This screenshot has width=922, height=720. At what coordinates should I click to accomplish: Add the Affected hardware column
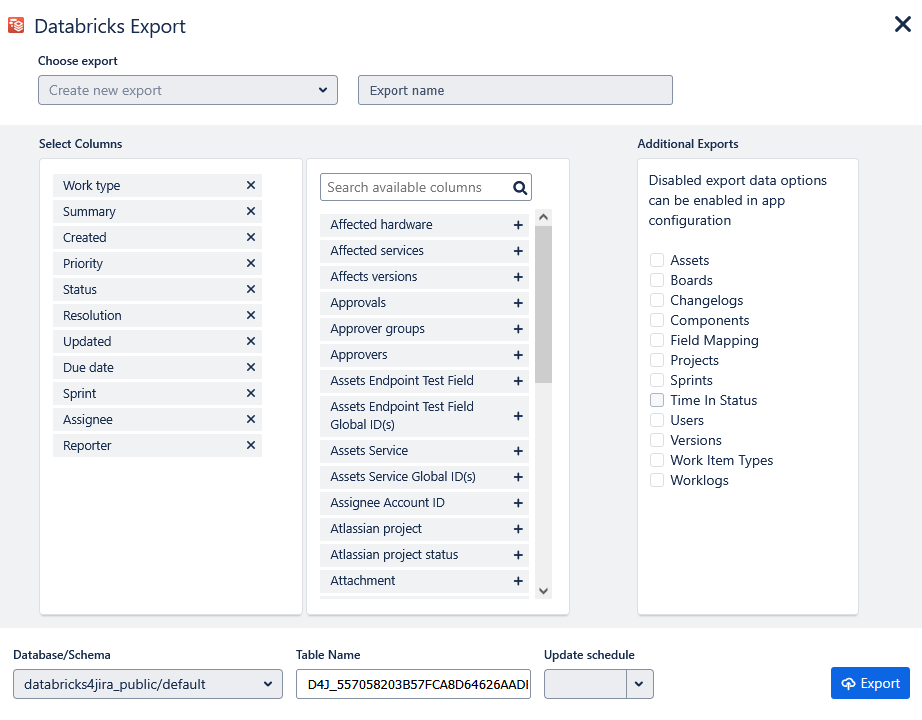[518, 225]
